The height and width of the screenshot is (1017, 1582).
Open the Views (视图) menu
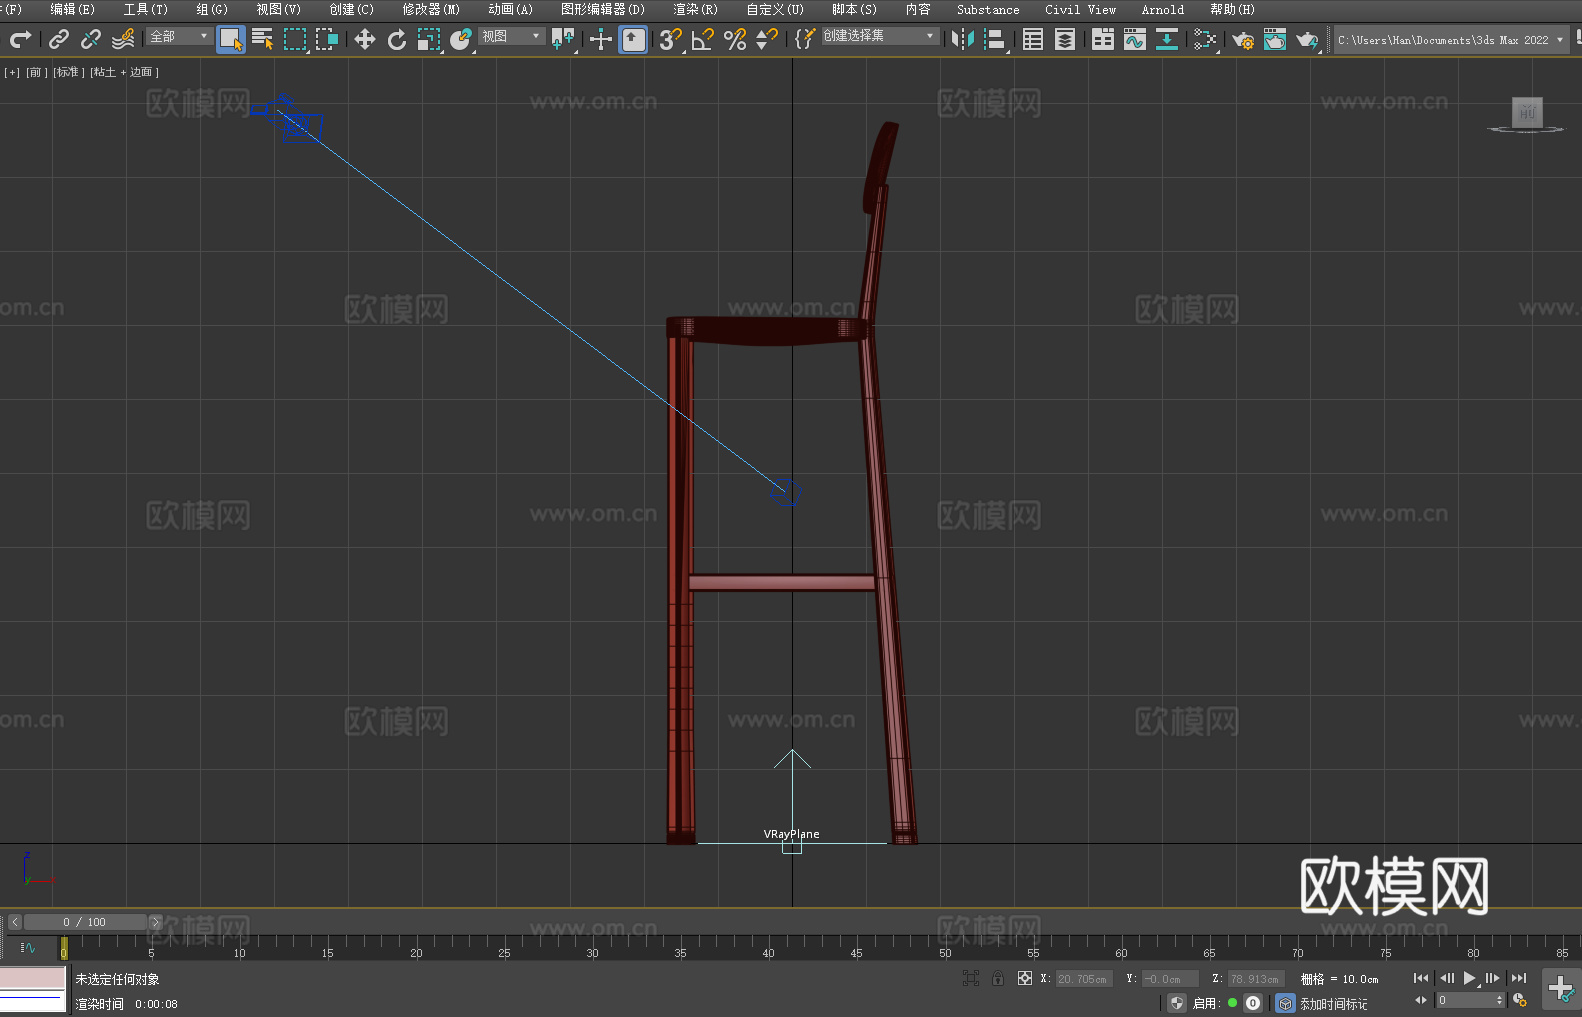click(278, 9)
